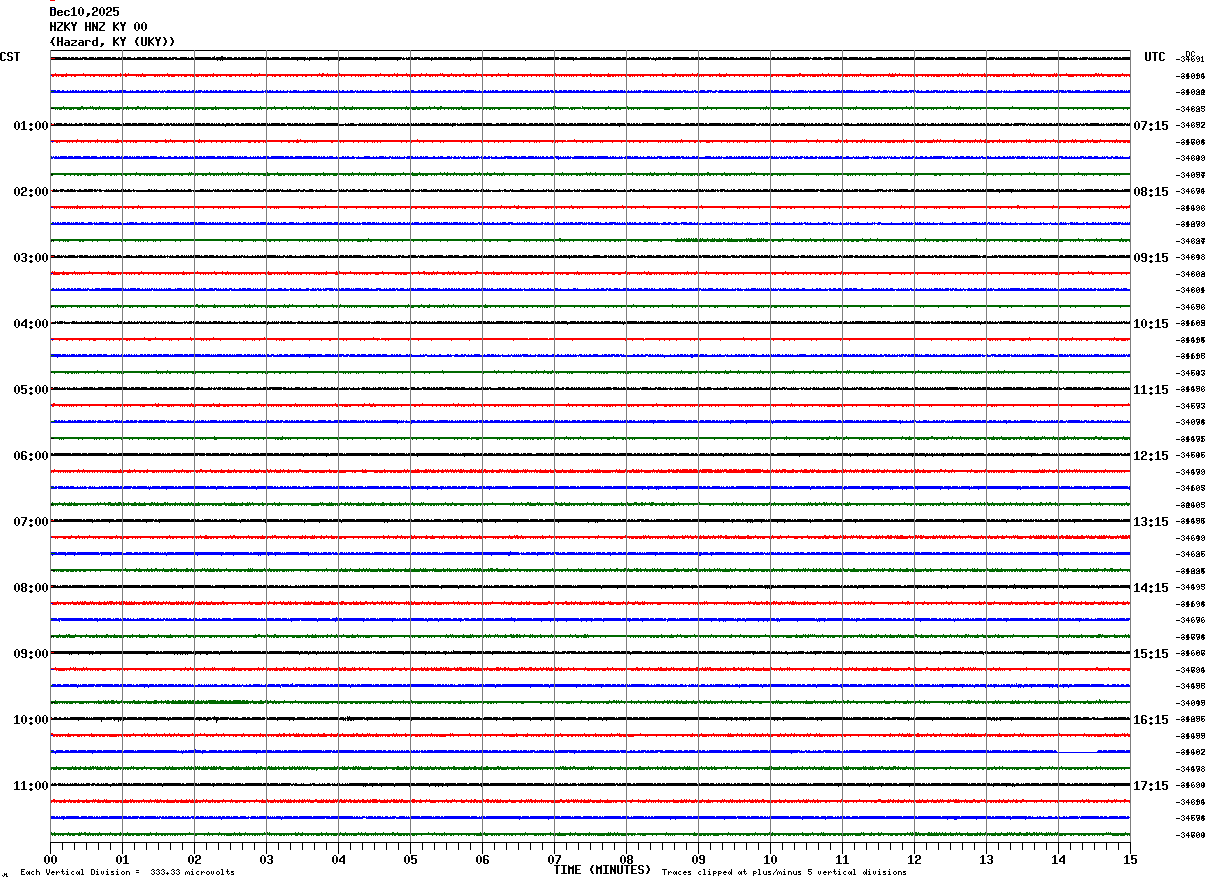Click the 11:00 CST time label
1210x886 pixels.
tap(31, 786)
